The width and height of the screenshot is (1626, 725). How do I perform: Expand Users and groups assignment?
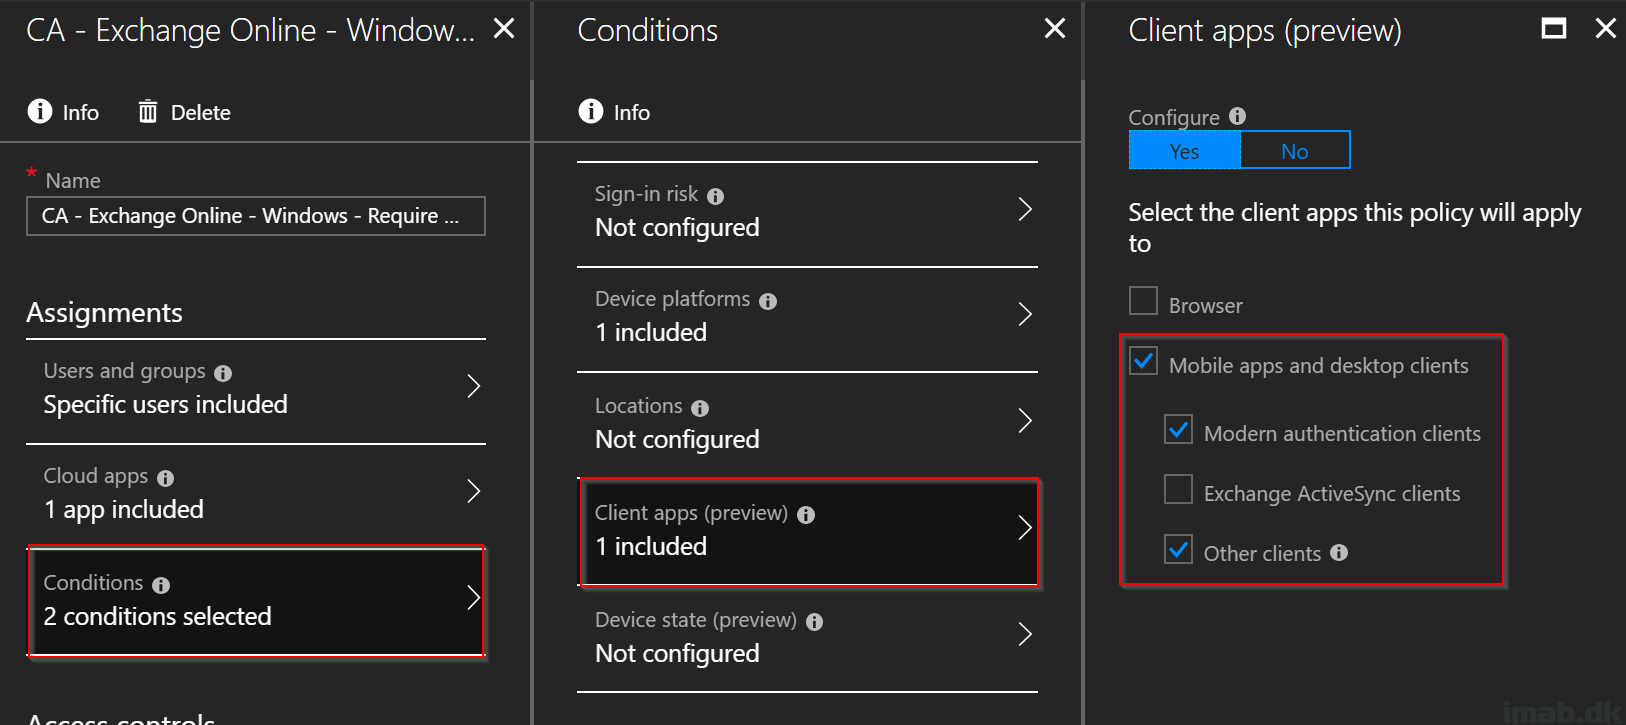(256, 389)
